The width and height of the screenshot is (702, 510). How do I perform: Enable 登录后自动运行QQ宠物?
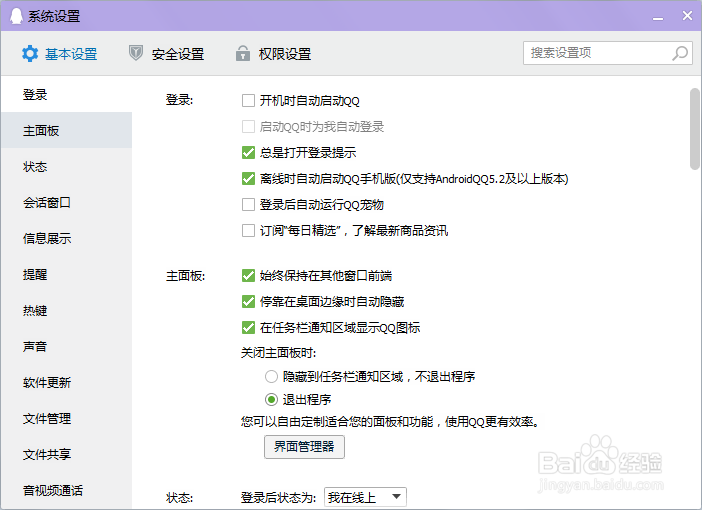point(248,205)
